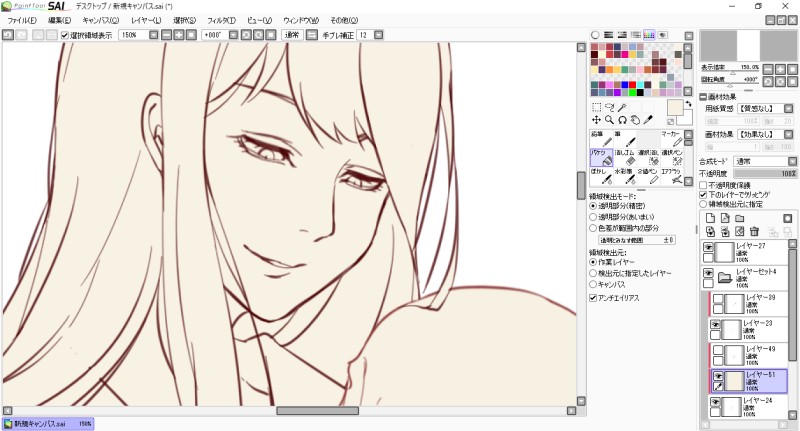Open the 編集(E) menu

point(59,20)
